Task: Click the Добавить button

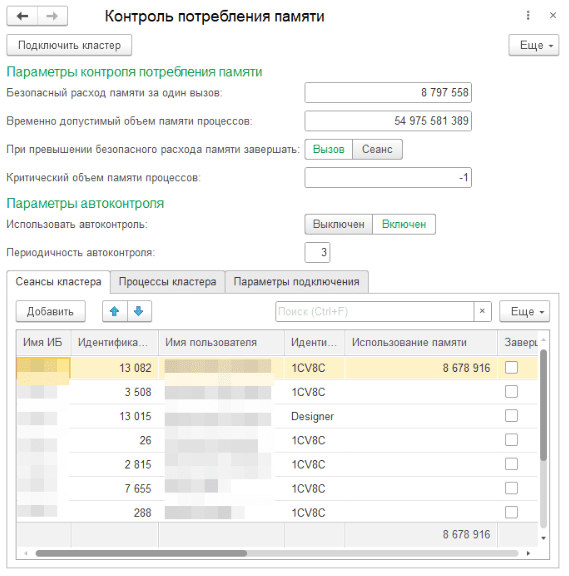Action: [x=51, y=311]
